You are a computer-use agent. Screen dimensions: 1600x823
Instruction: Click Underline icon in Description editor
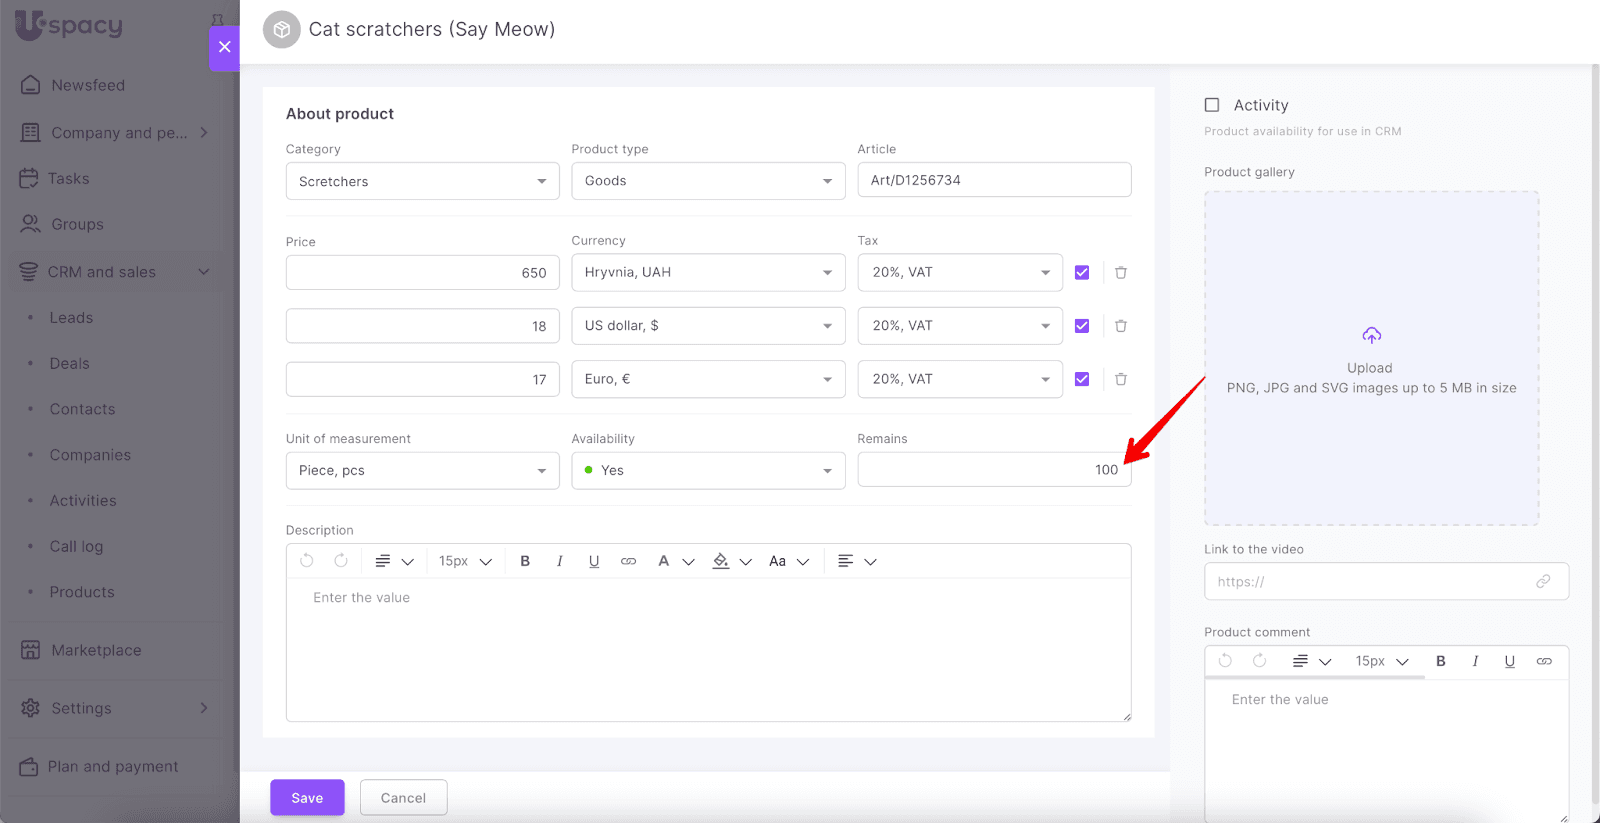[x=594, y=561]
